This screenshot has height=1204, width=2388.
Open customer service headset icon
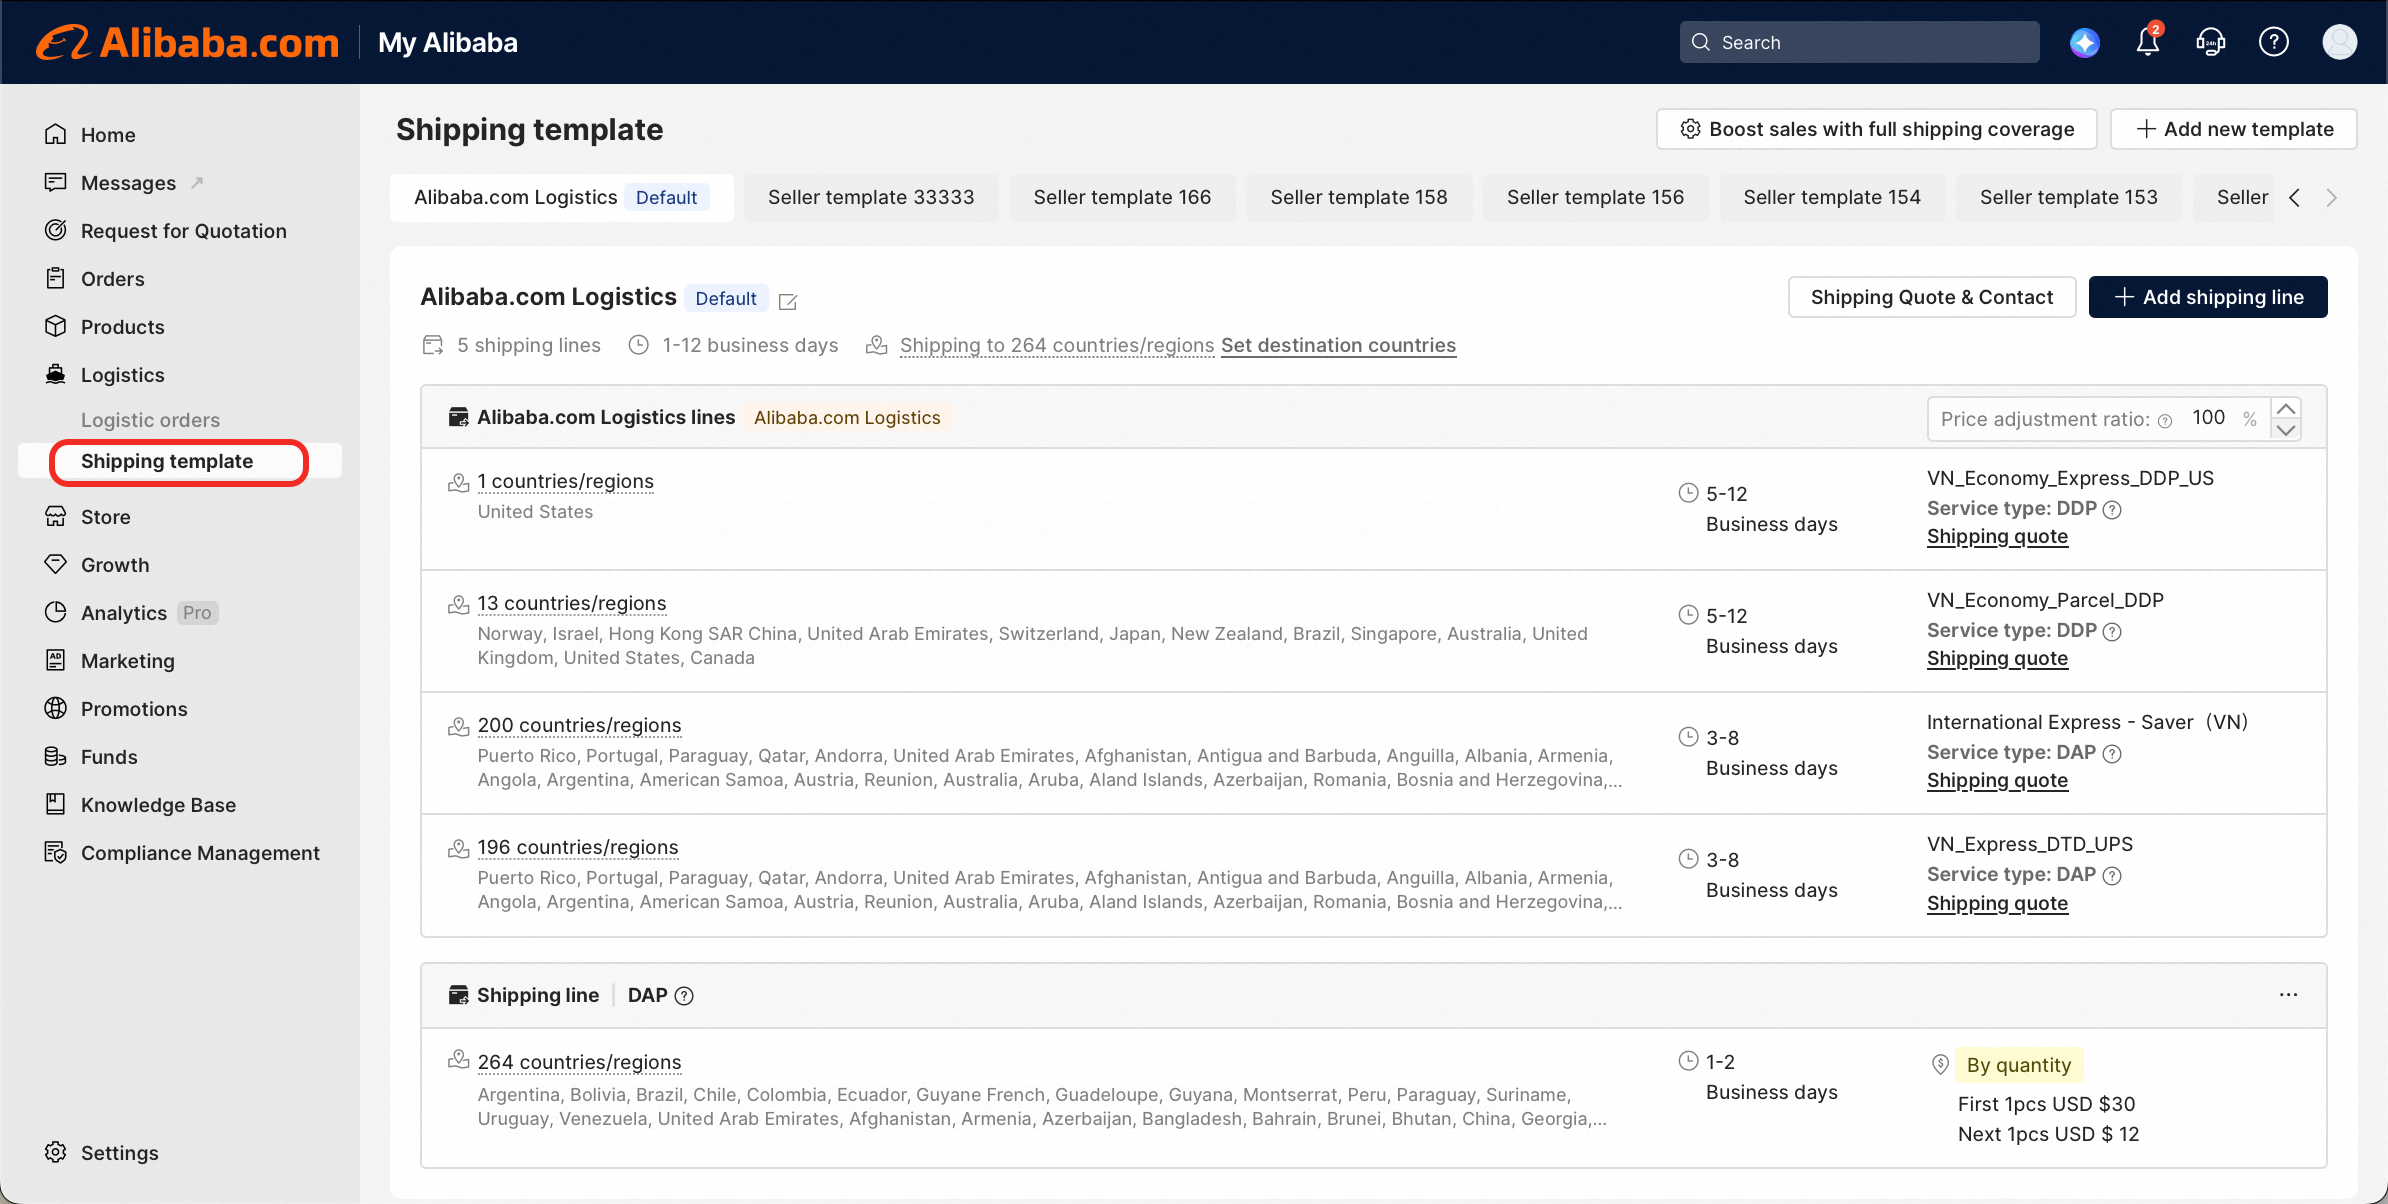(x=2211, y=42)
